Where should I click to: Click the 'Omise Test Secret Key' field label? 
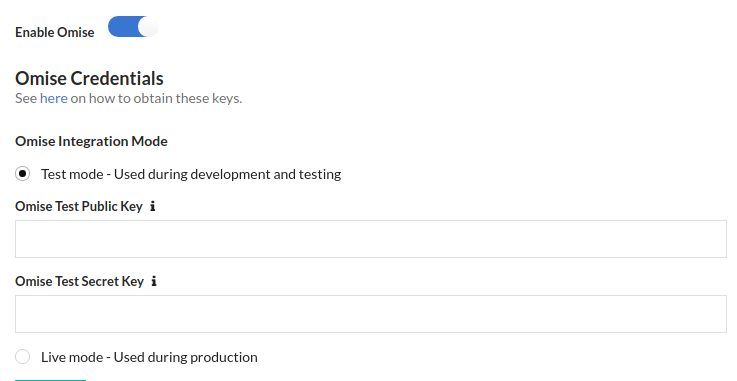coord(79,281)
